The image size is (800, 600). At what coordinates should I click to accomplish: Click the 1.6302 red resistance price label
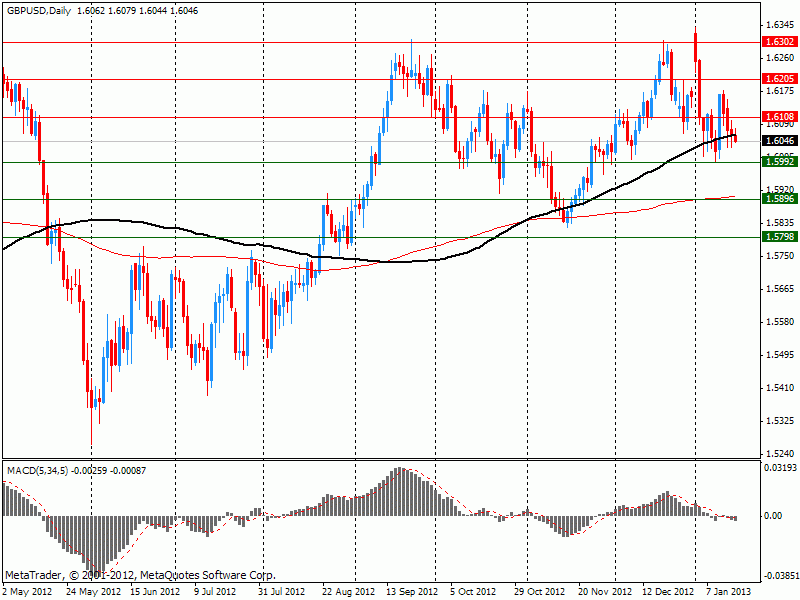[779, 42]
